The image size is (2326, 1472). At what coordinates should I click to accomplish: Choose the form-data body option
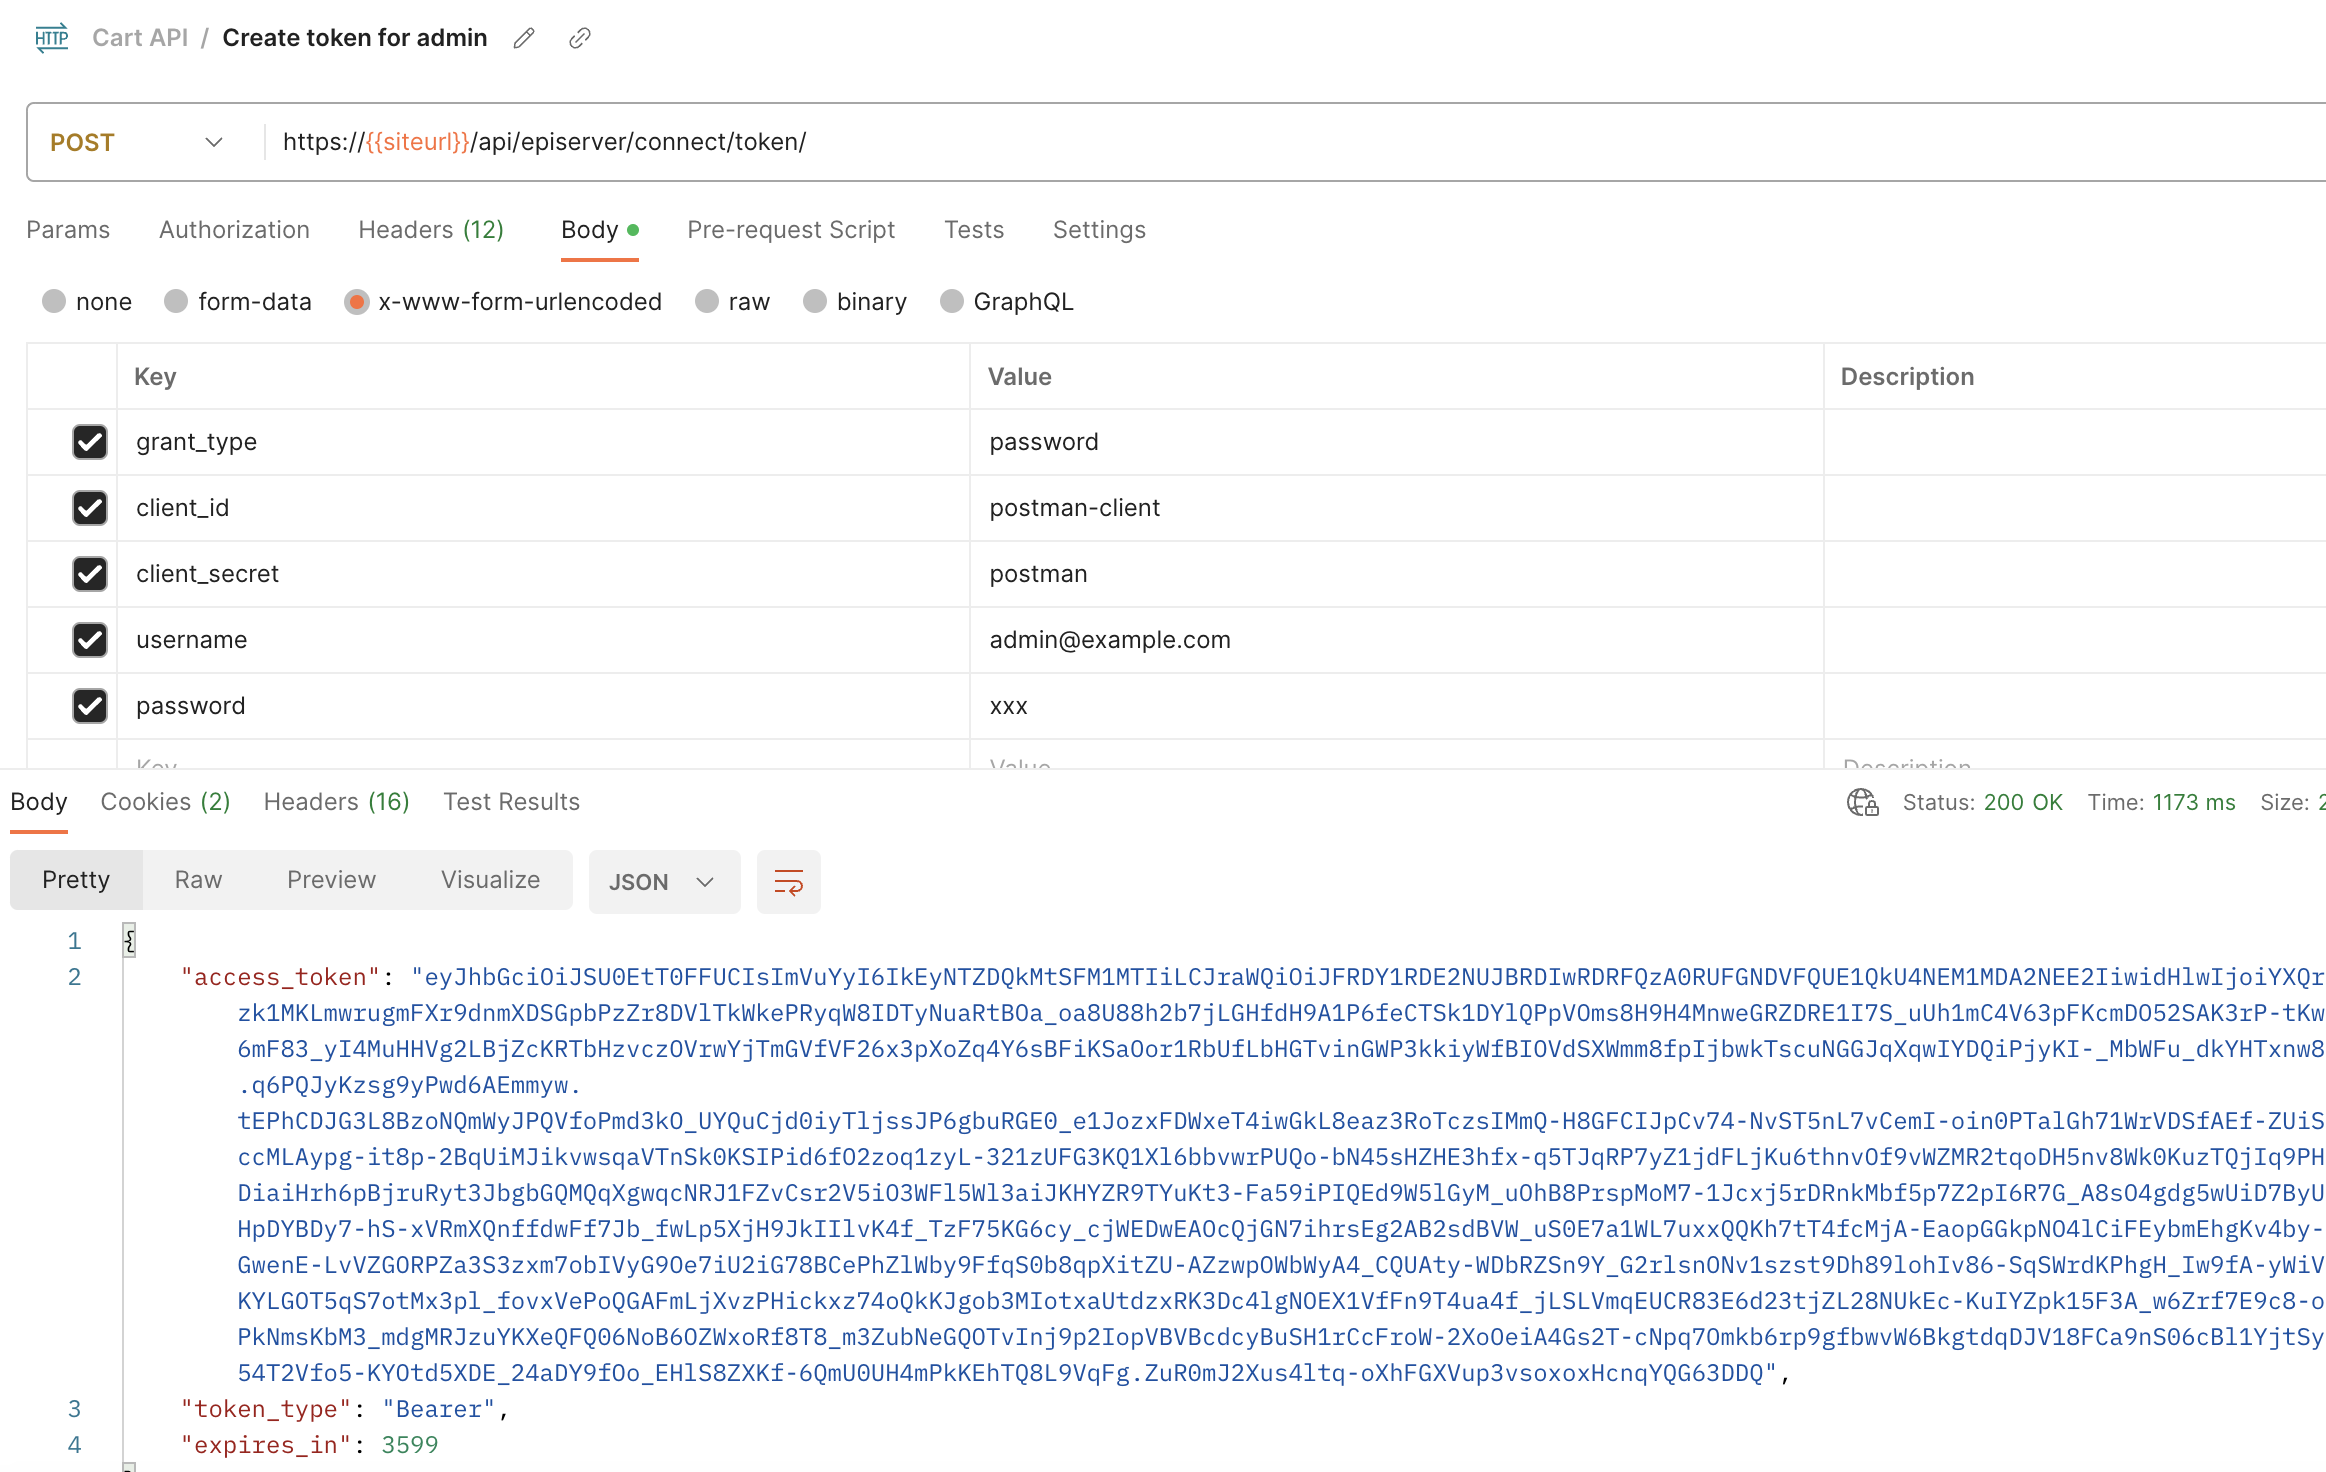177,302
